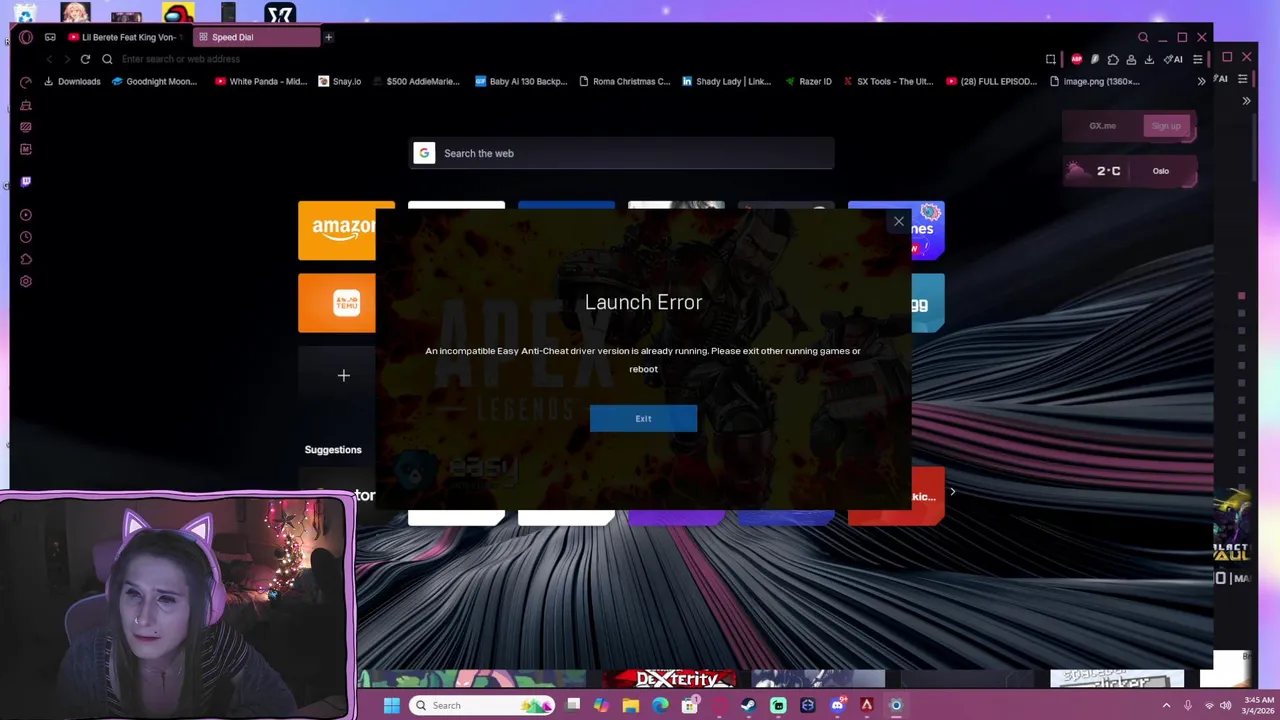Reload the current page
Screen dimensions: 1280x720
pos(85,59)
